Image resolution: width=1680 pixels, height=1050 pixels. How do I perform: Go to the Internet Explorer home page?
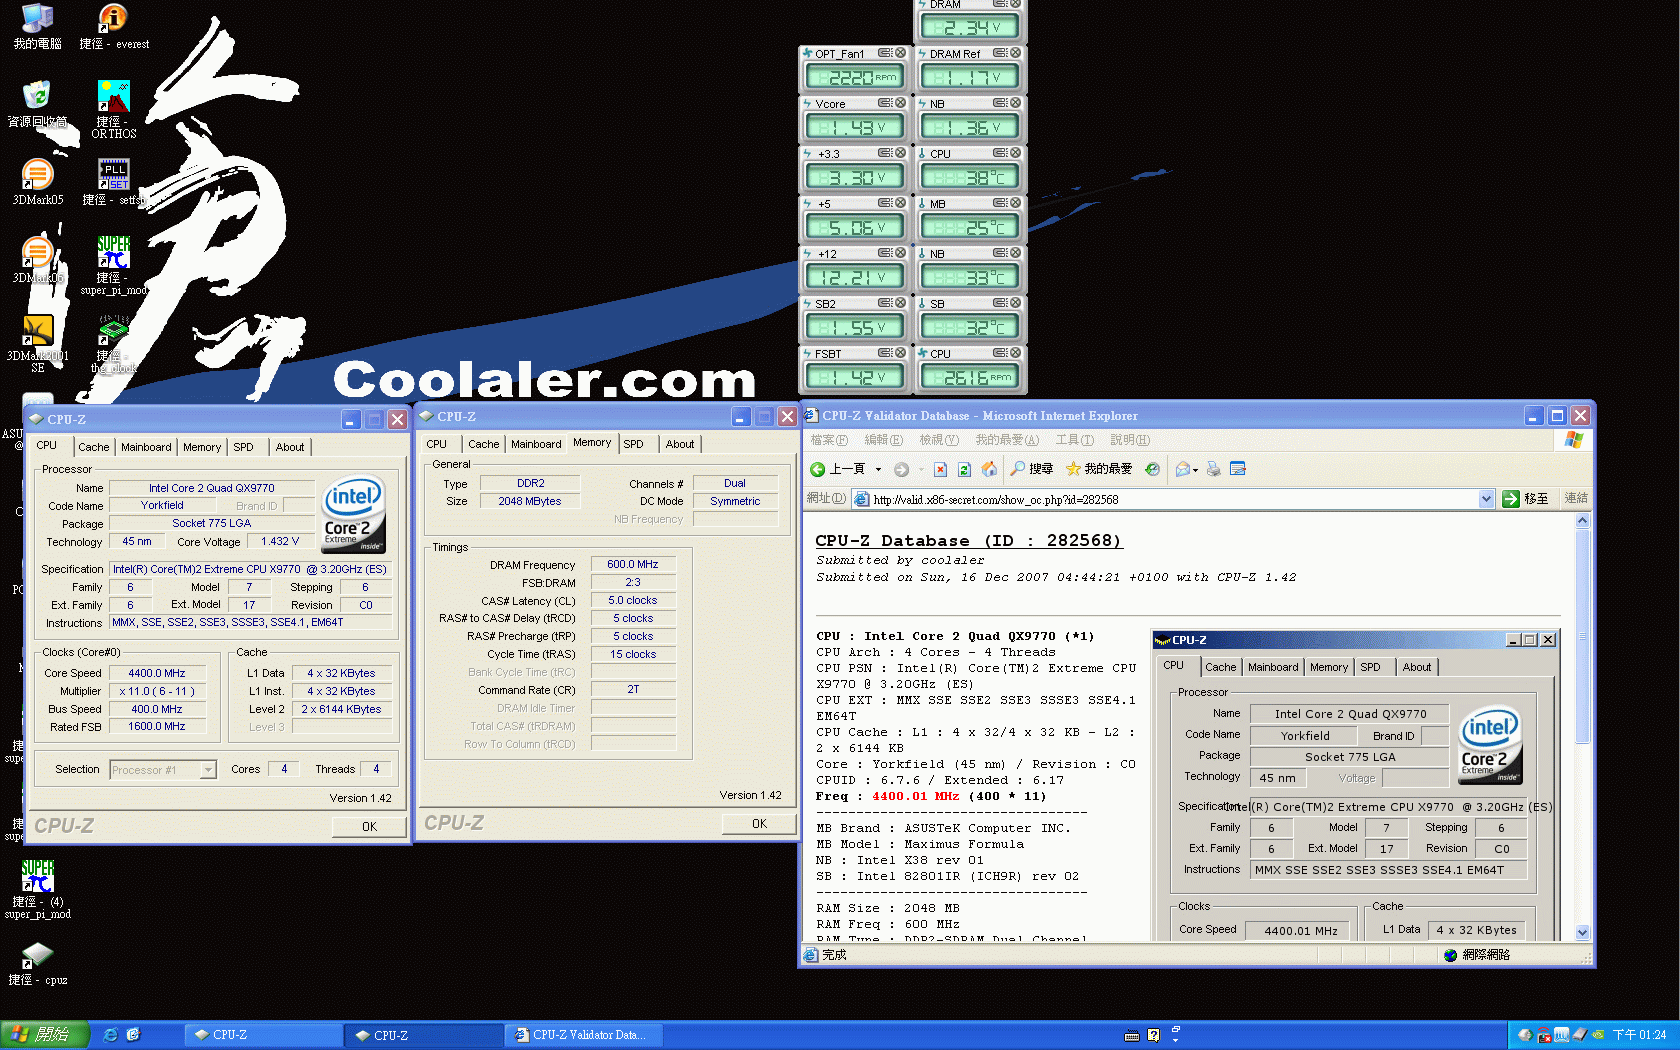point(989,469)
